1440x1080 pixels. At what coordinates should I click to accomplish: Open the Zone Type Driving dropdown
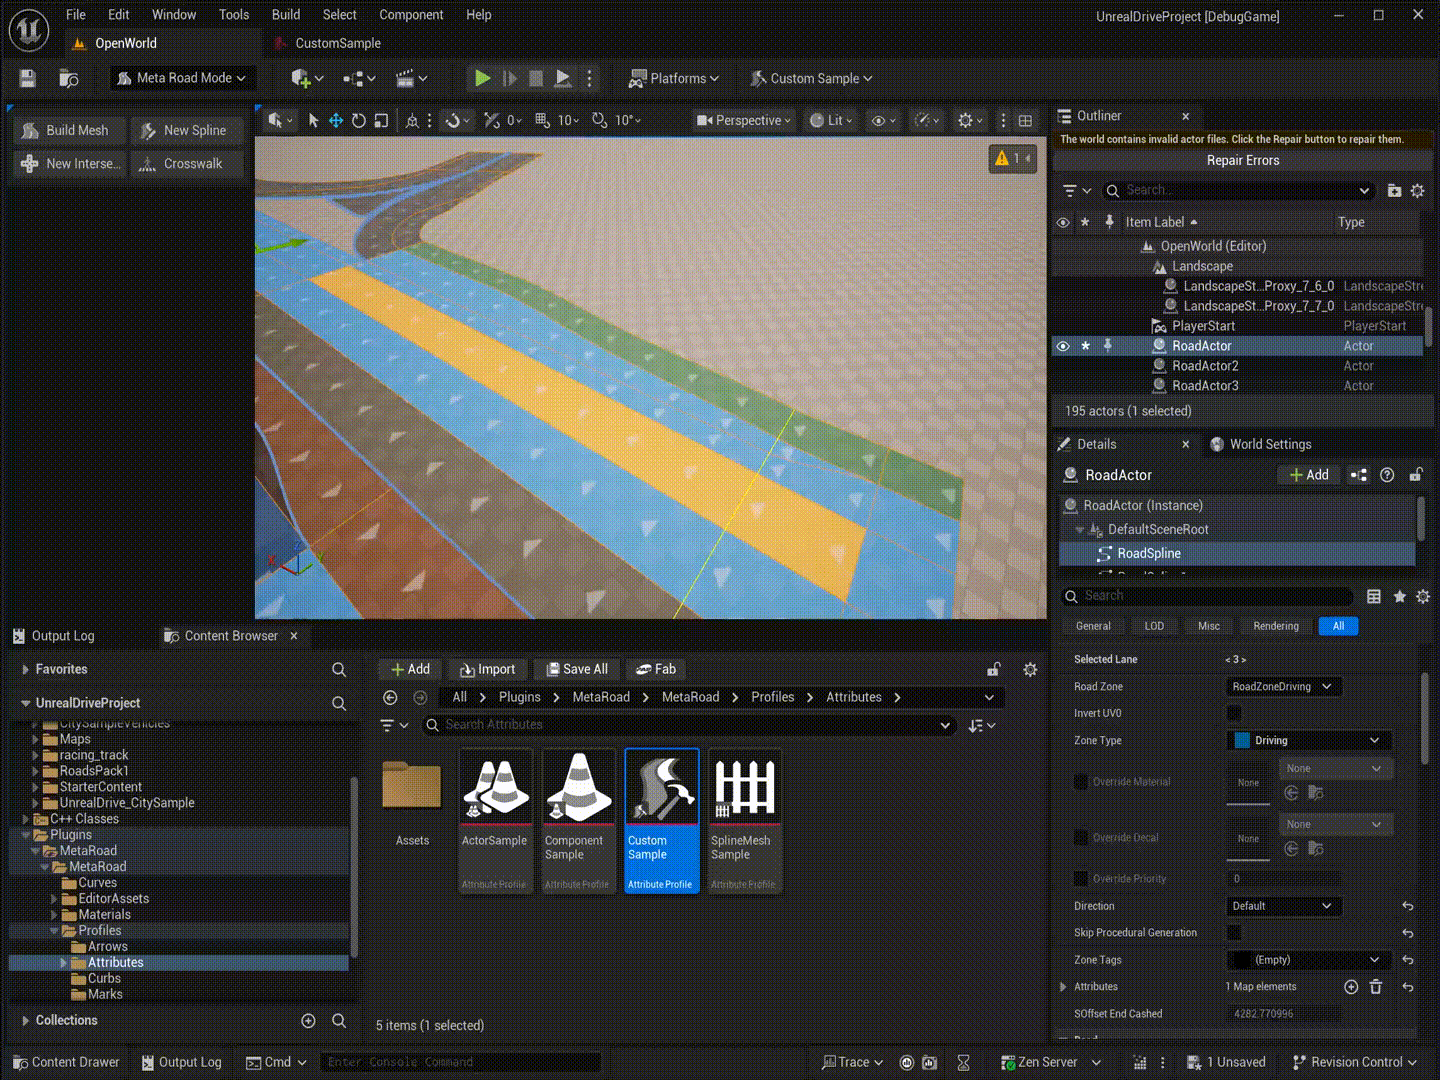1308,740
